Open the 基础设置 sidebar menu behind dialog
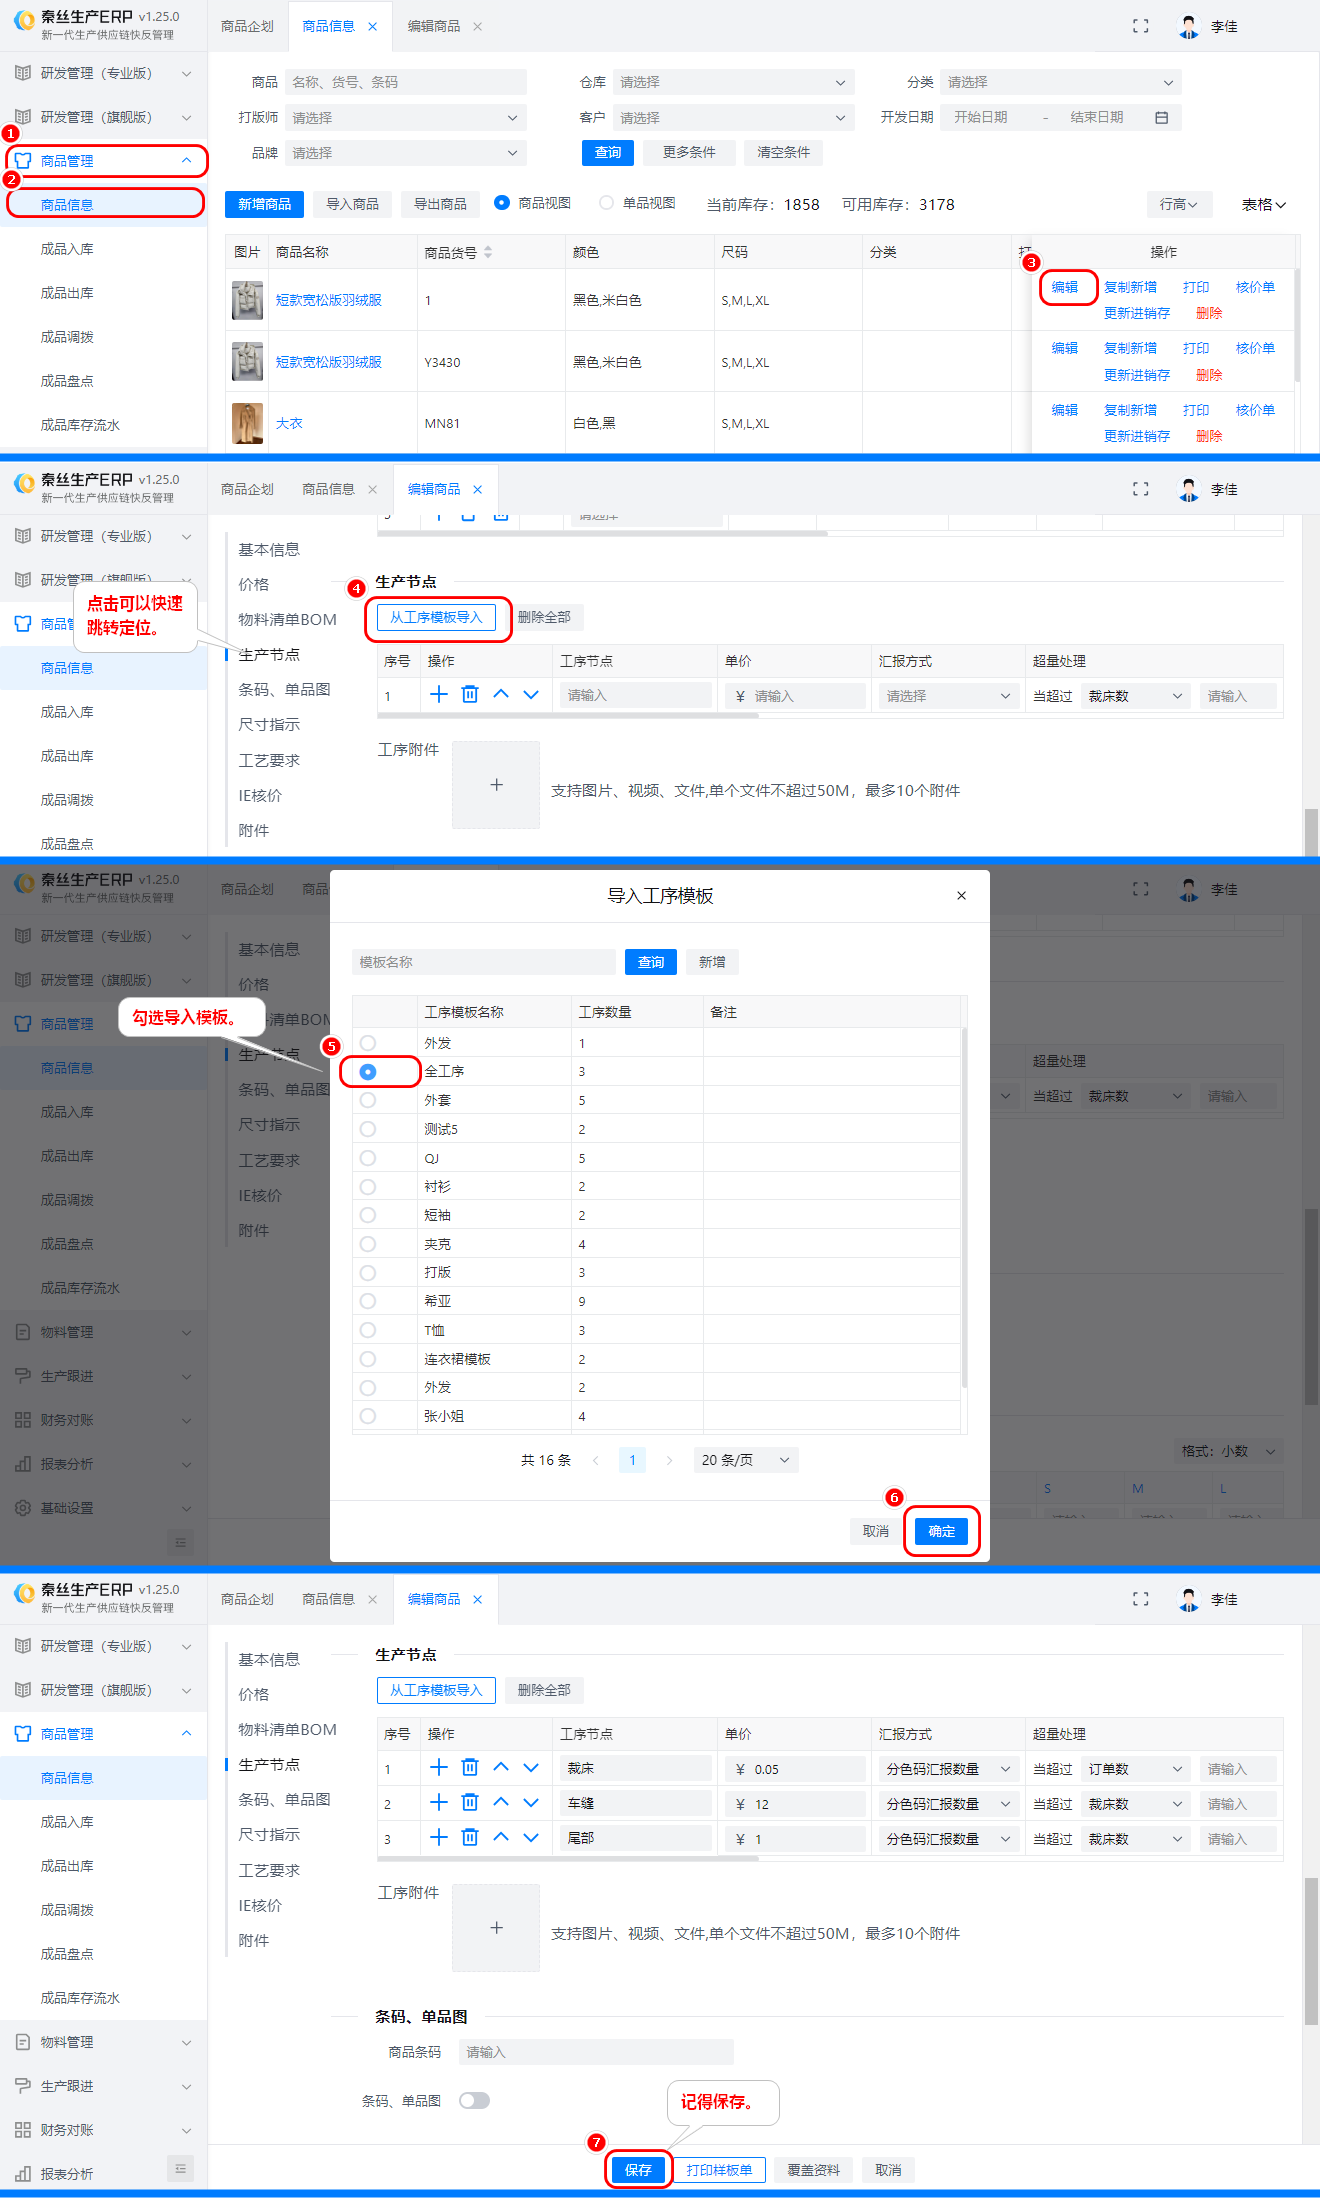The width and height of the screenshot is (1320, 2202). coord(104,1508)
